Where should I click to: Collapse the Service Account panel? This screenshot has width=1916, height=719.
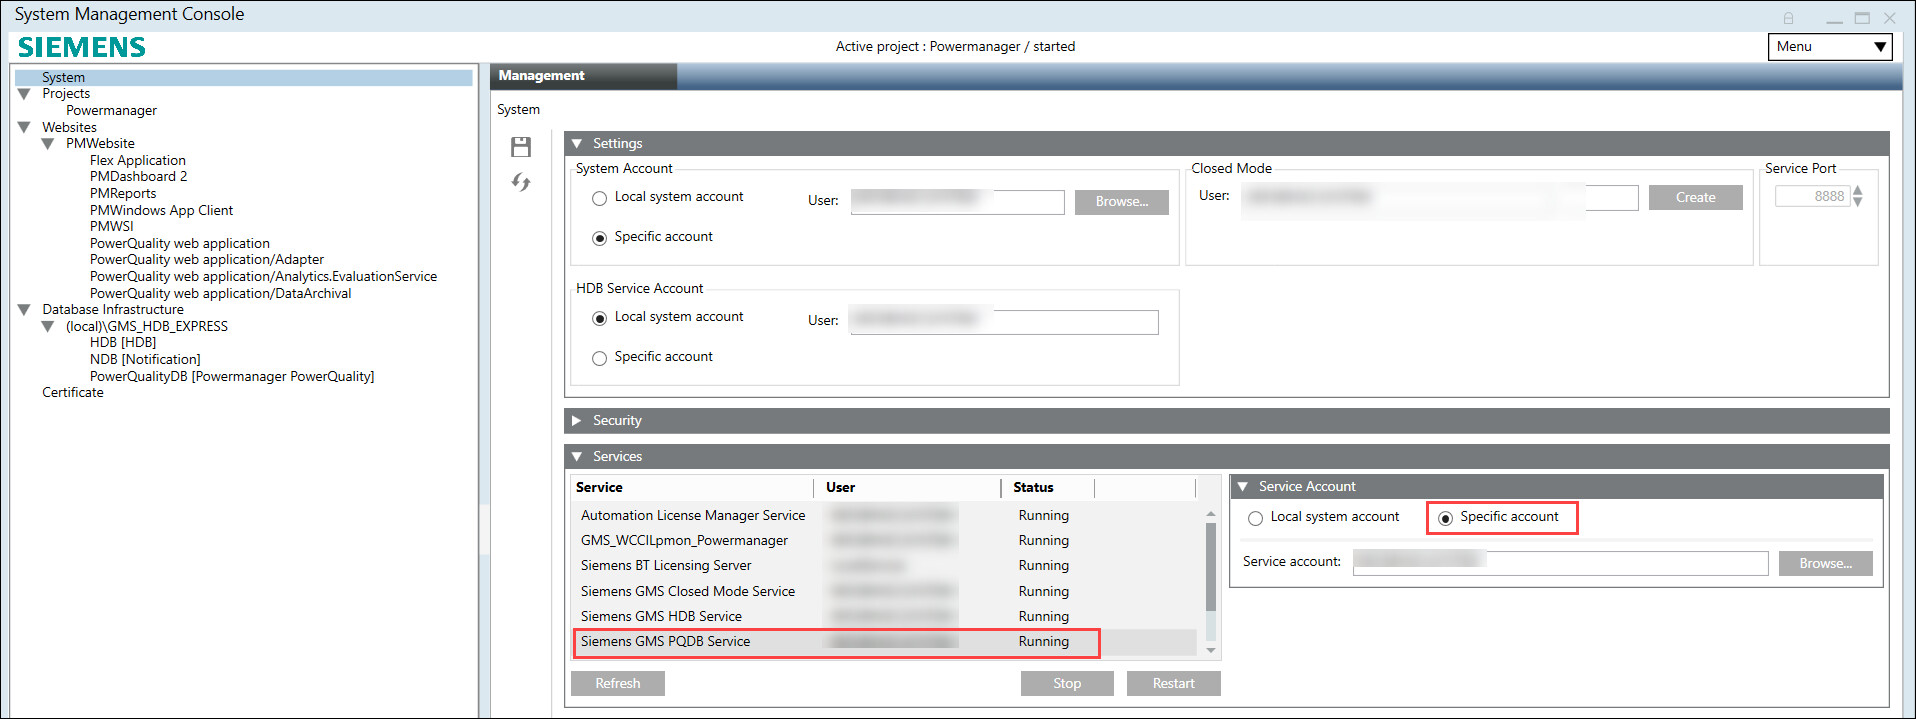point(1243,487)
